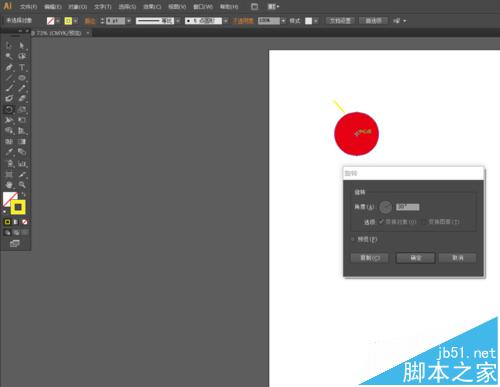The height and width of the screenshot is (387, 500).
Task: Select the Mesh tool
Action: click(x=9, y=142)
